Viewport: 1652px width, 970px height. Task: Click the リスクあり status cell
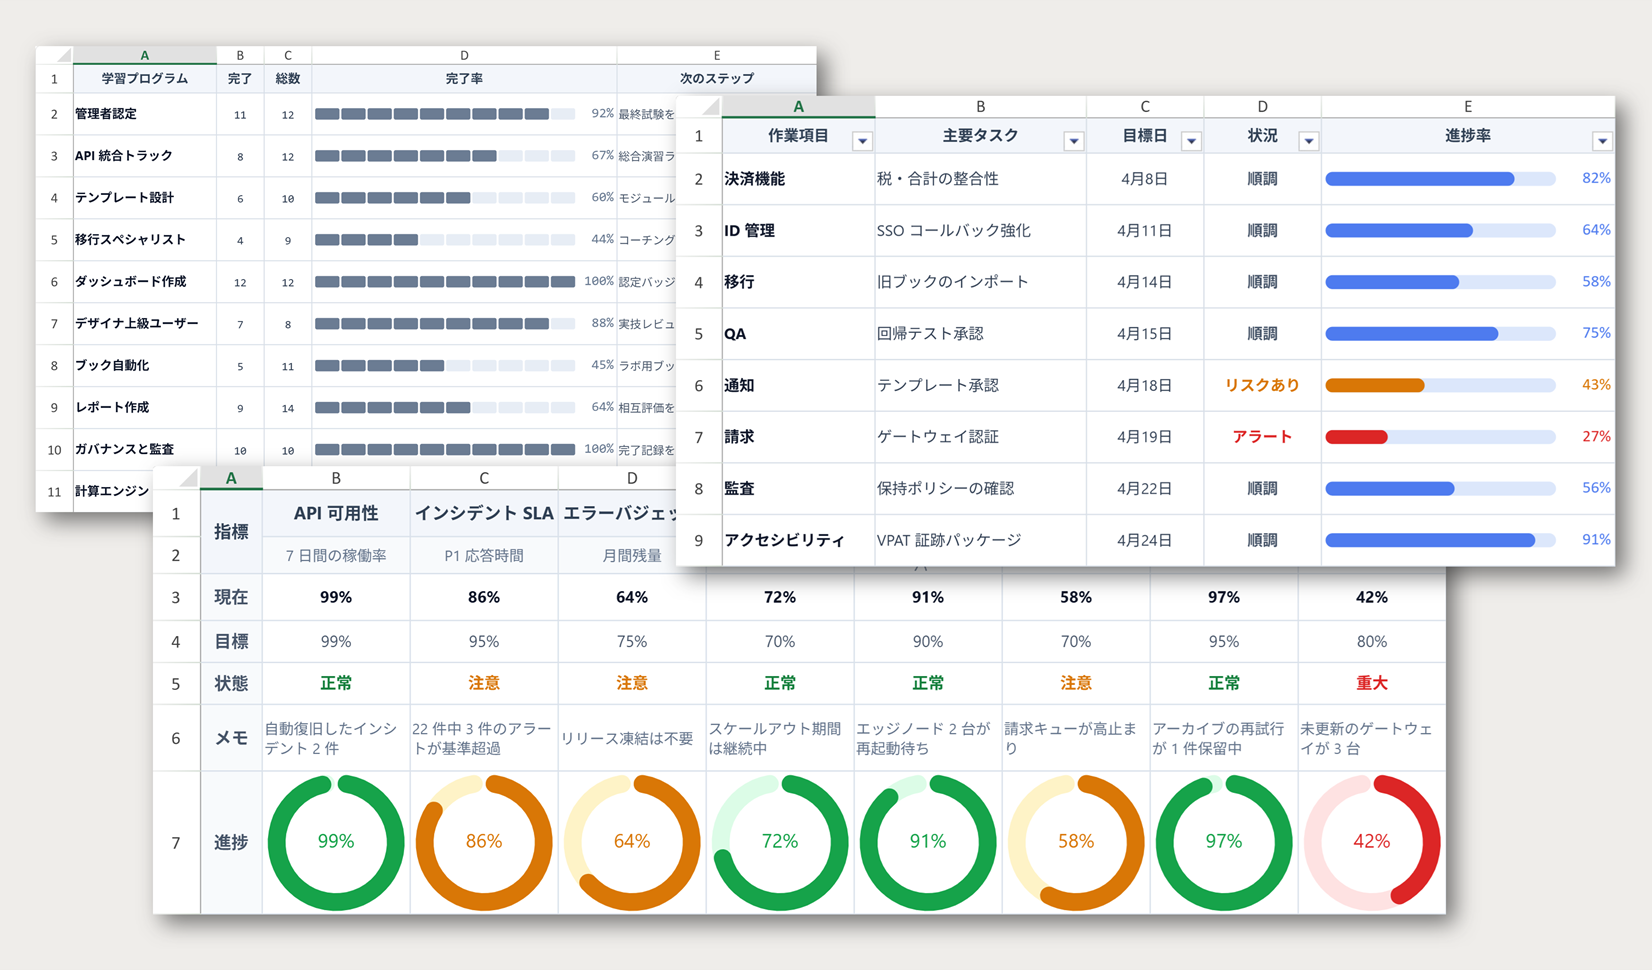(1262, 385)
